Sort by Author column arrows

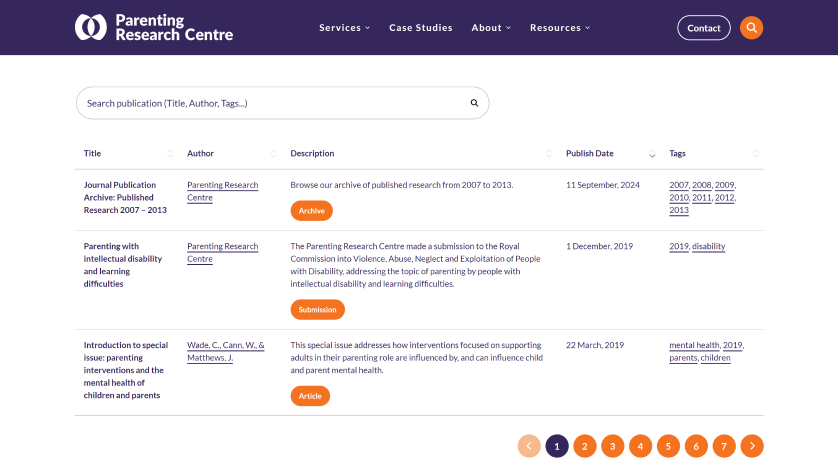coord(273,154)
